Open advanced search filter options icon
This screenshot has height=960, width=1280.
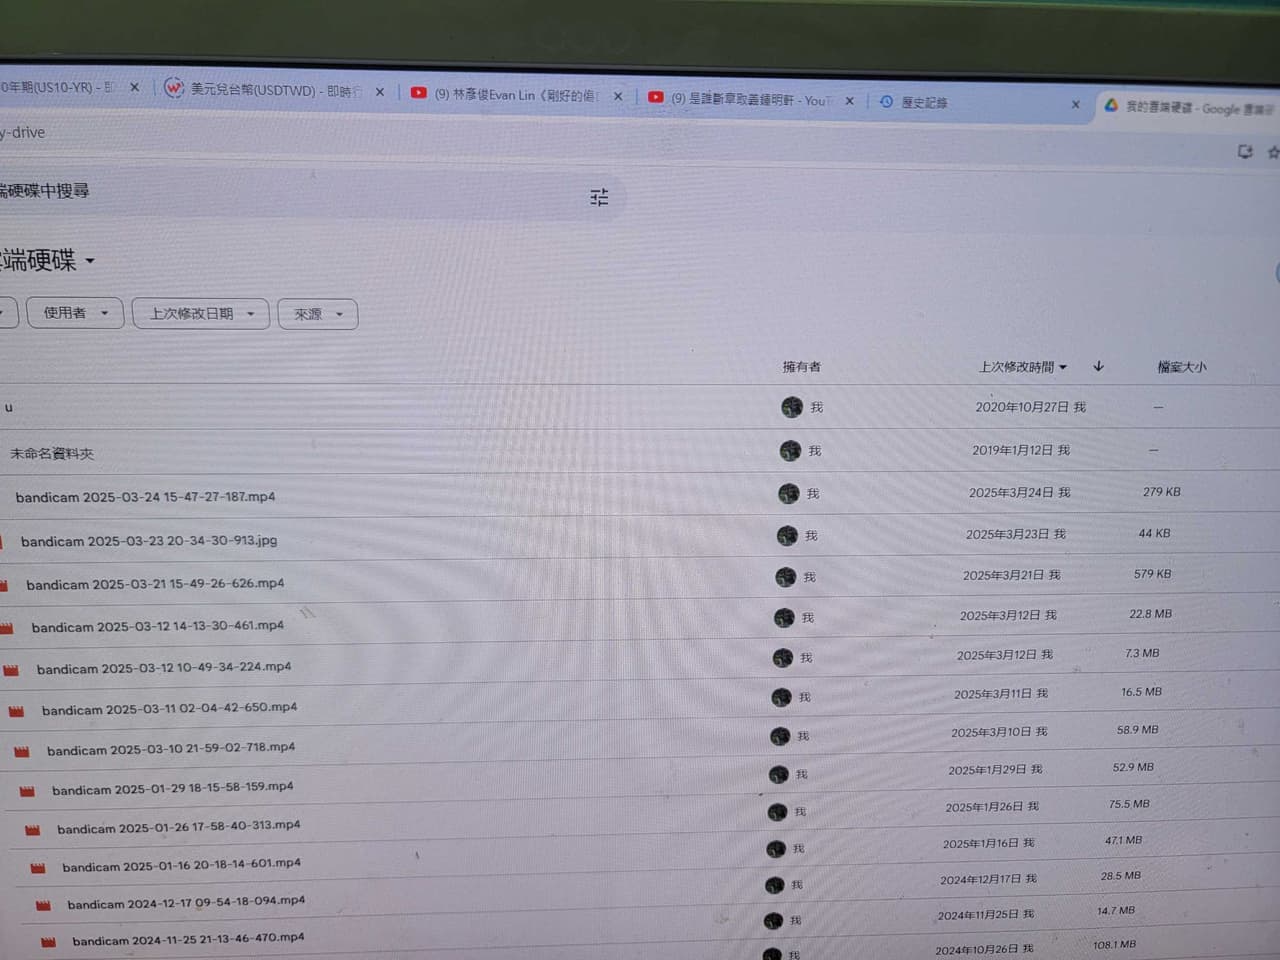[x=599, y=197]
